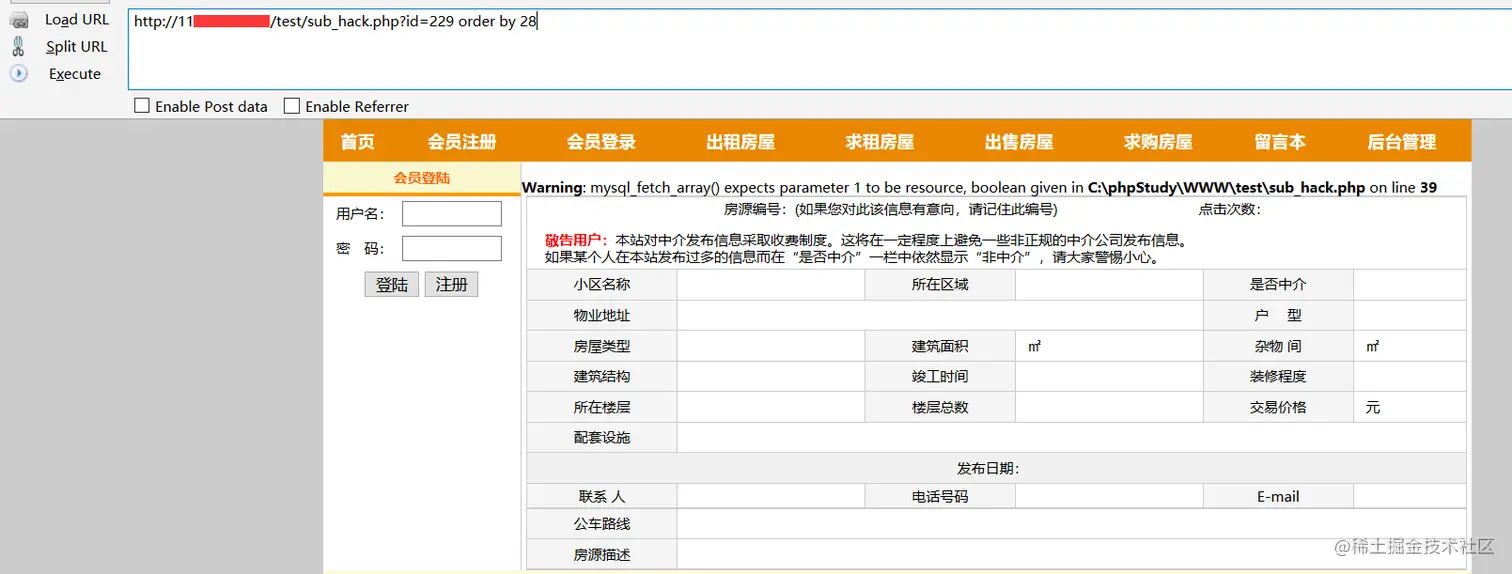Click the E-mail table cell
This screenshot has width=1512, height=574.
pyautogui.click(x=1278, y=496)
